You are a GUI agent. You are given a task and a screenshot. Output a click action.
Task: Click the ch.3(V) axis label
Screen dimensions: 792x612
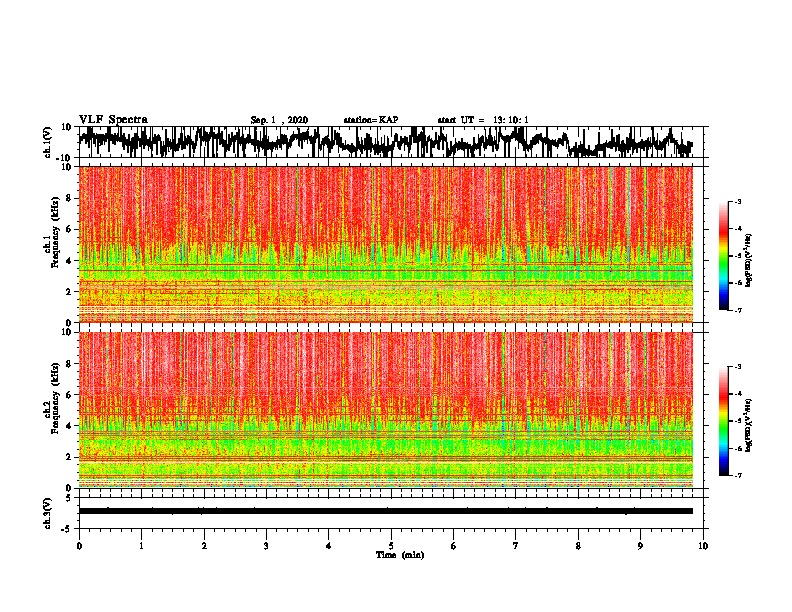click(47, 513)
